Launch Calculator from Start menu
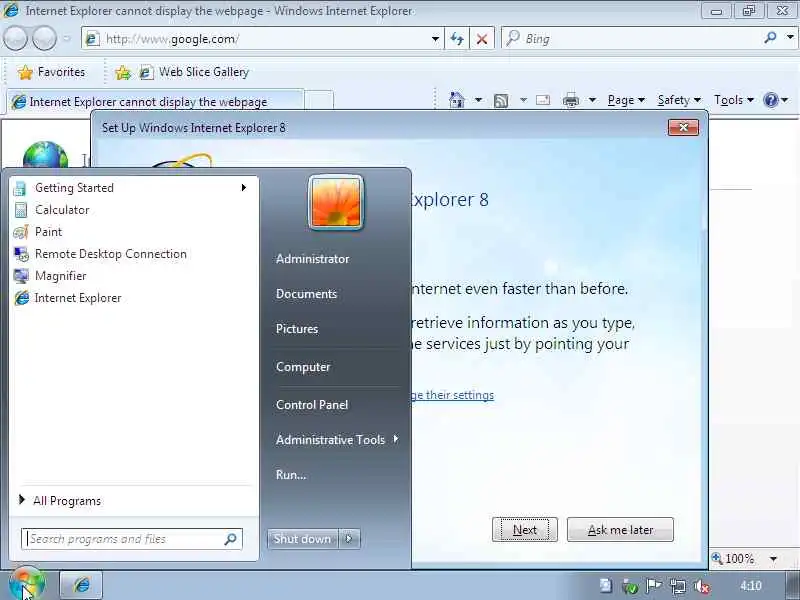 (x=133, y=210)
